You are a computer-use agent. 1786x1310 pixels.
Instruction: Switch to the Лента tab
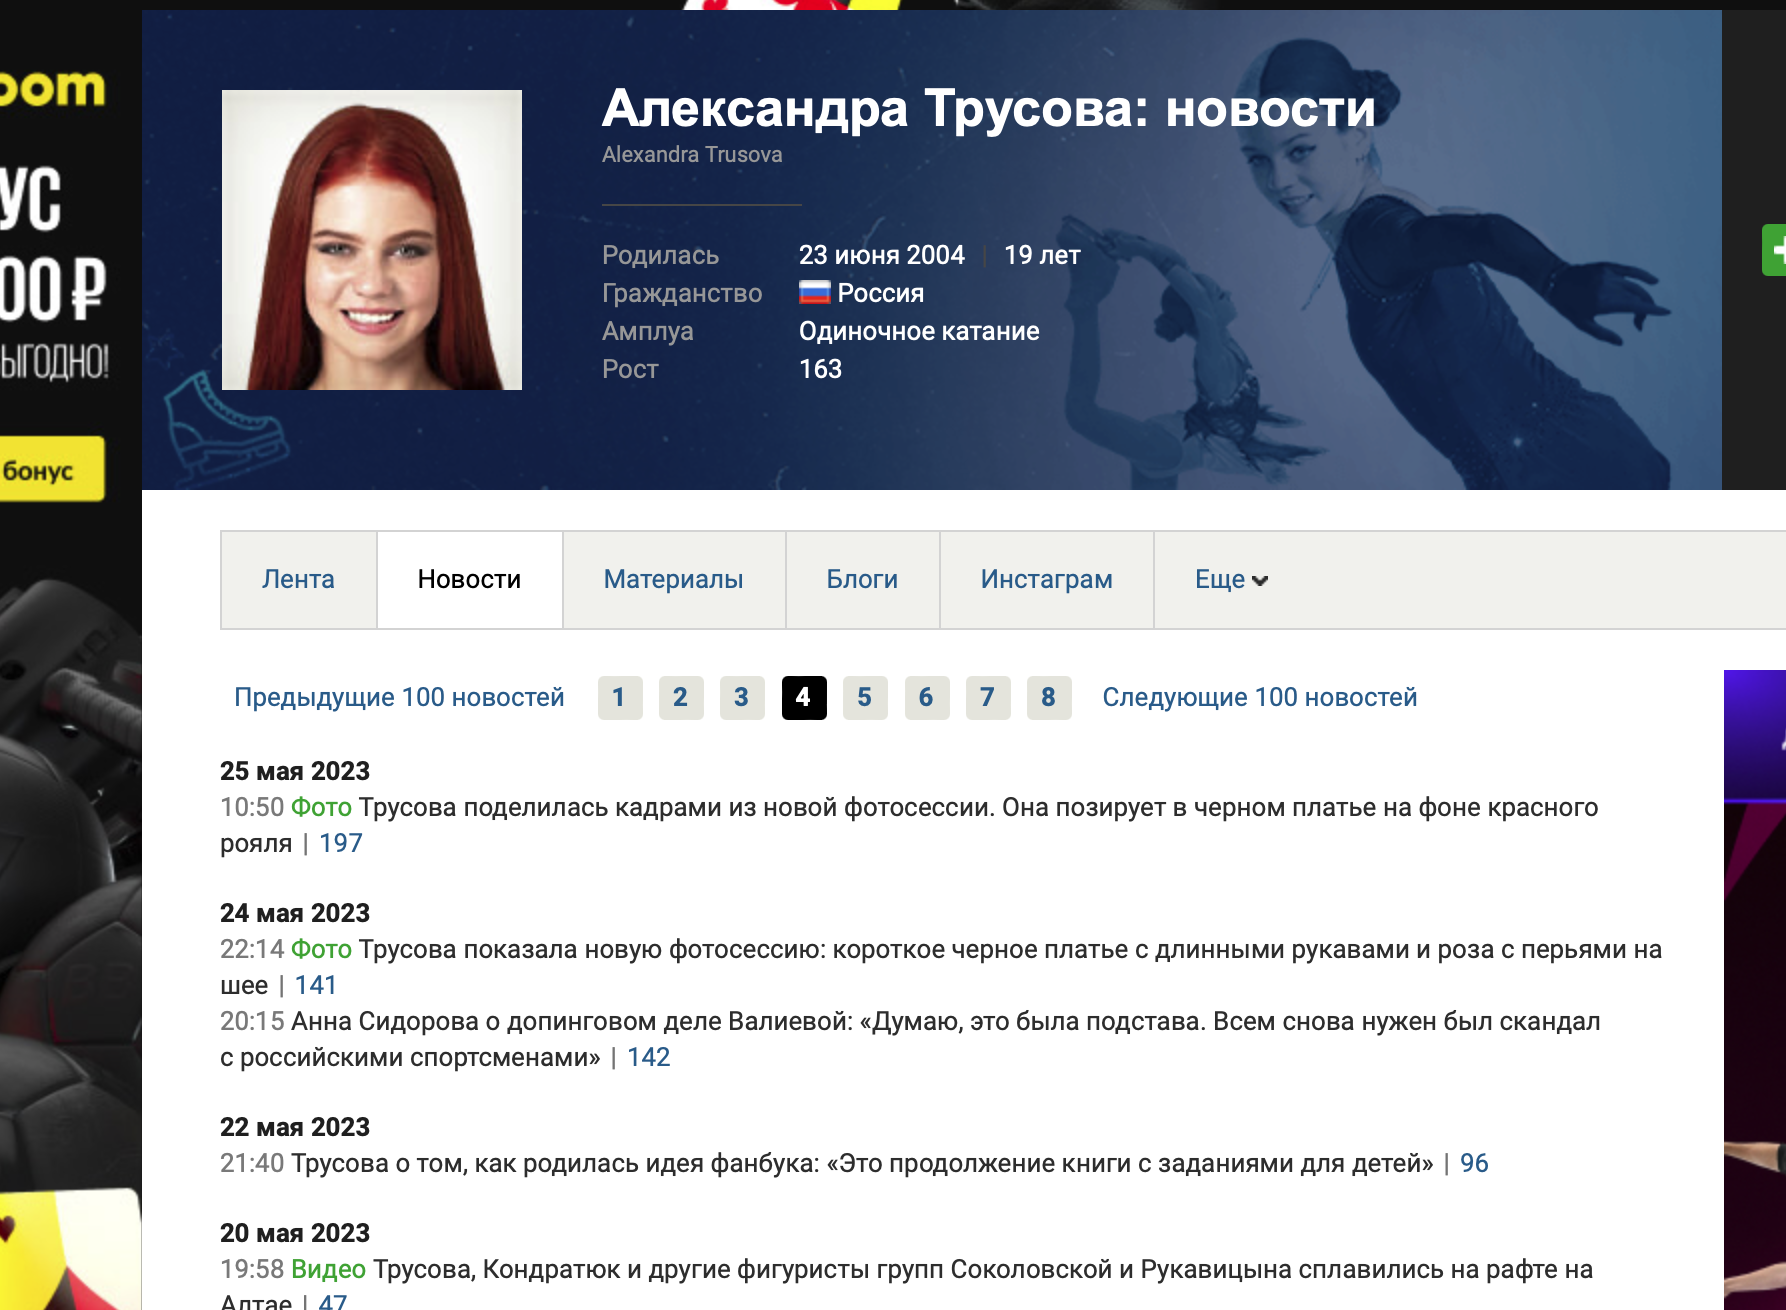298,580
